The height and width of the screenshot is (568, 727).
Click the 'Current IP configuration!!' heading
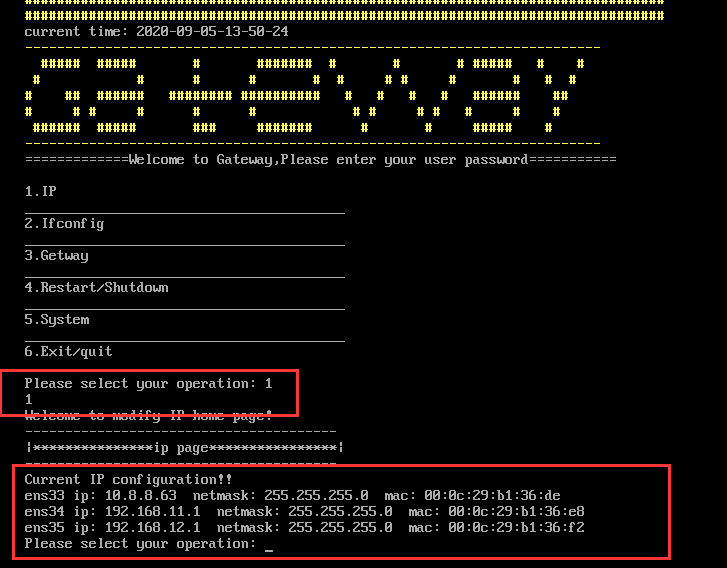(x=128, y=479)
